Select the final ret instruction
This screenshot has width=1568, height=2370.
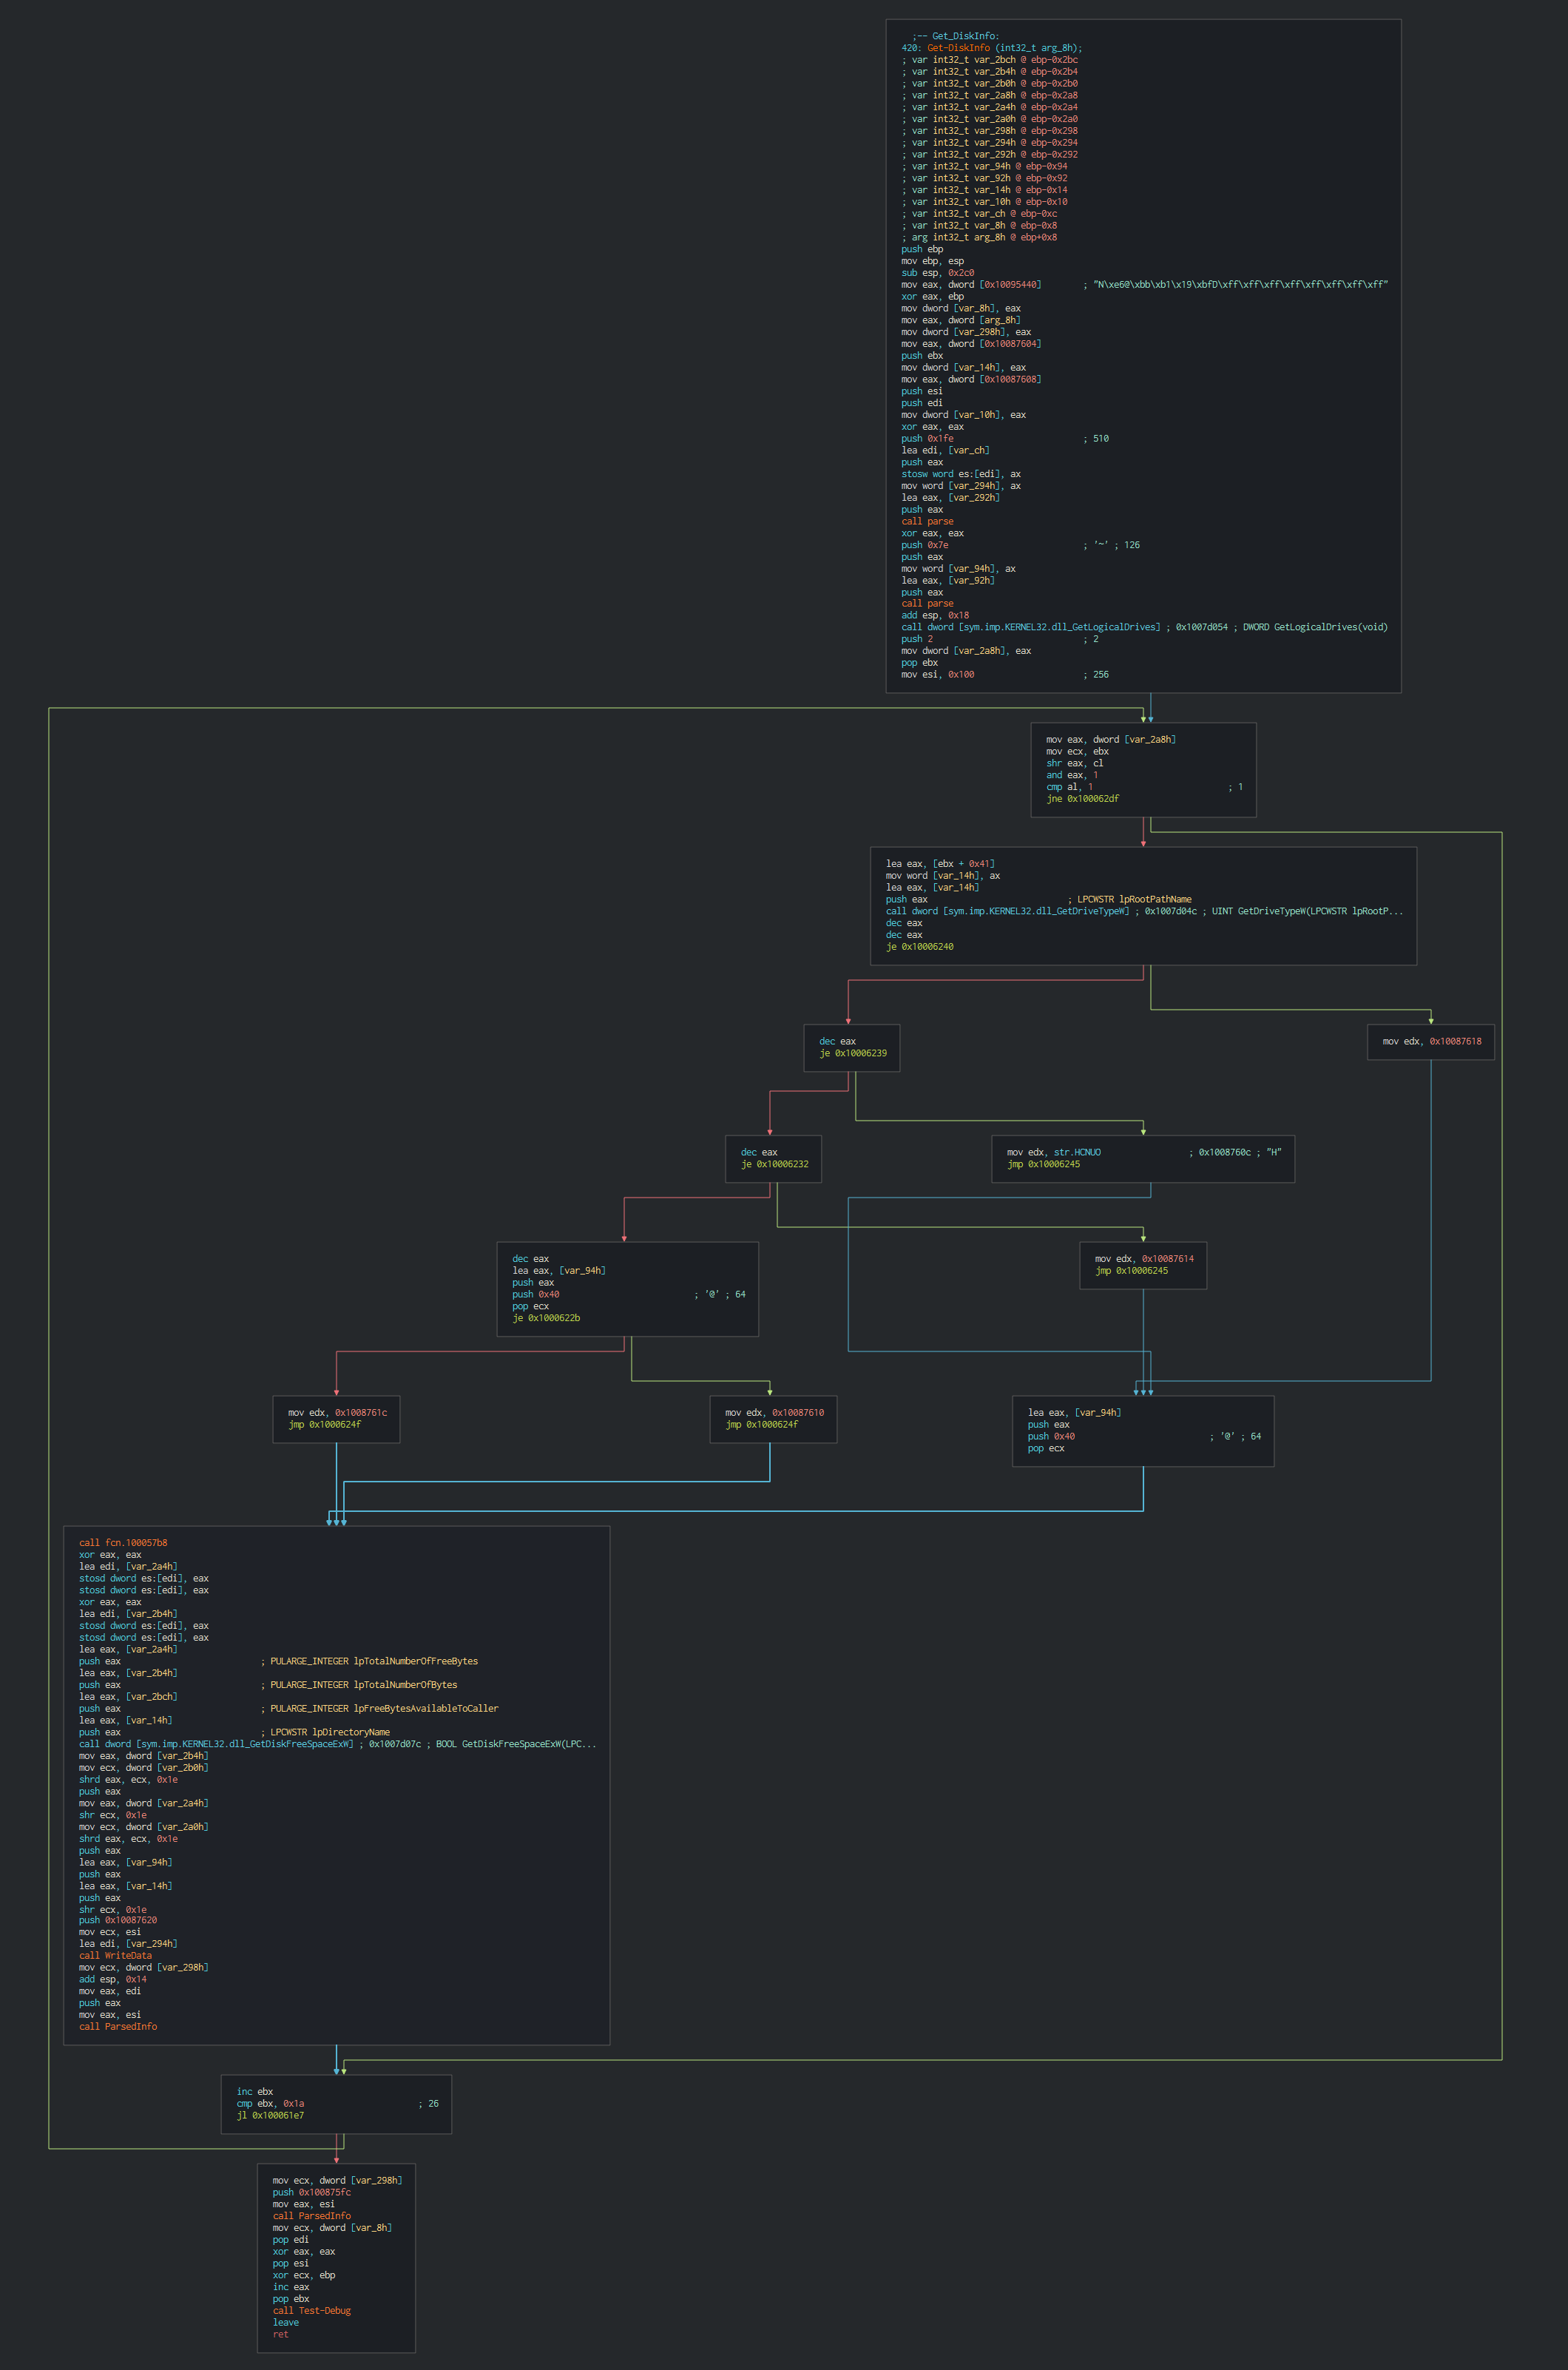[x=280, y=2334]
